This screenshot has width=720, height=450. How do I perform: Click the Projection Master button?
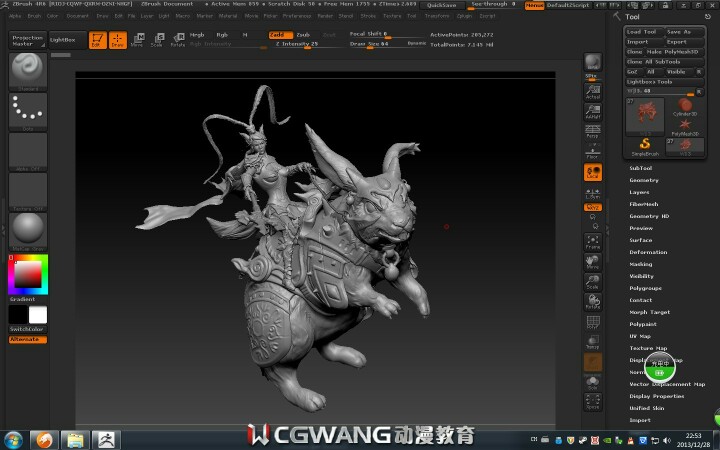[28, 40]
